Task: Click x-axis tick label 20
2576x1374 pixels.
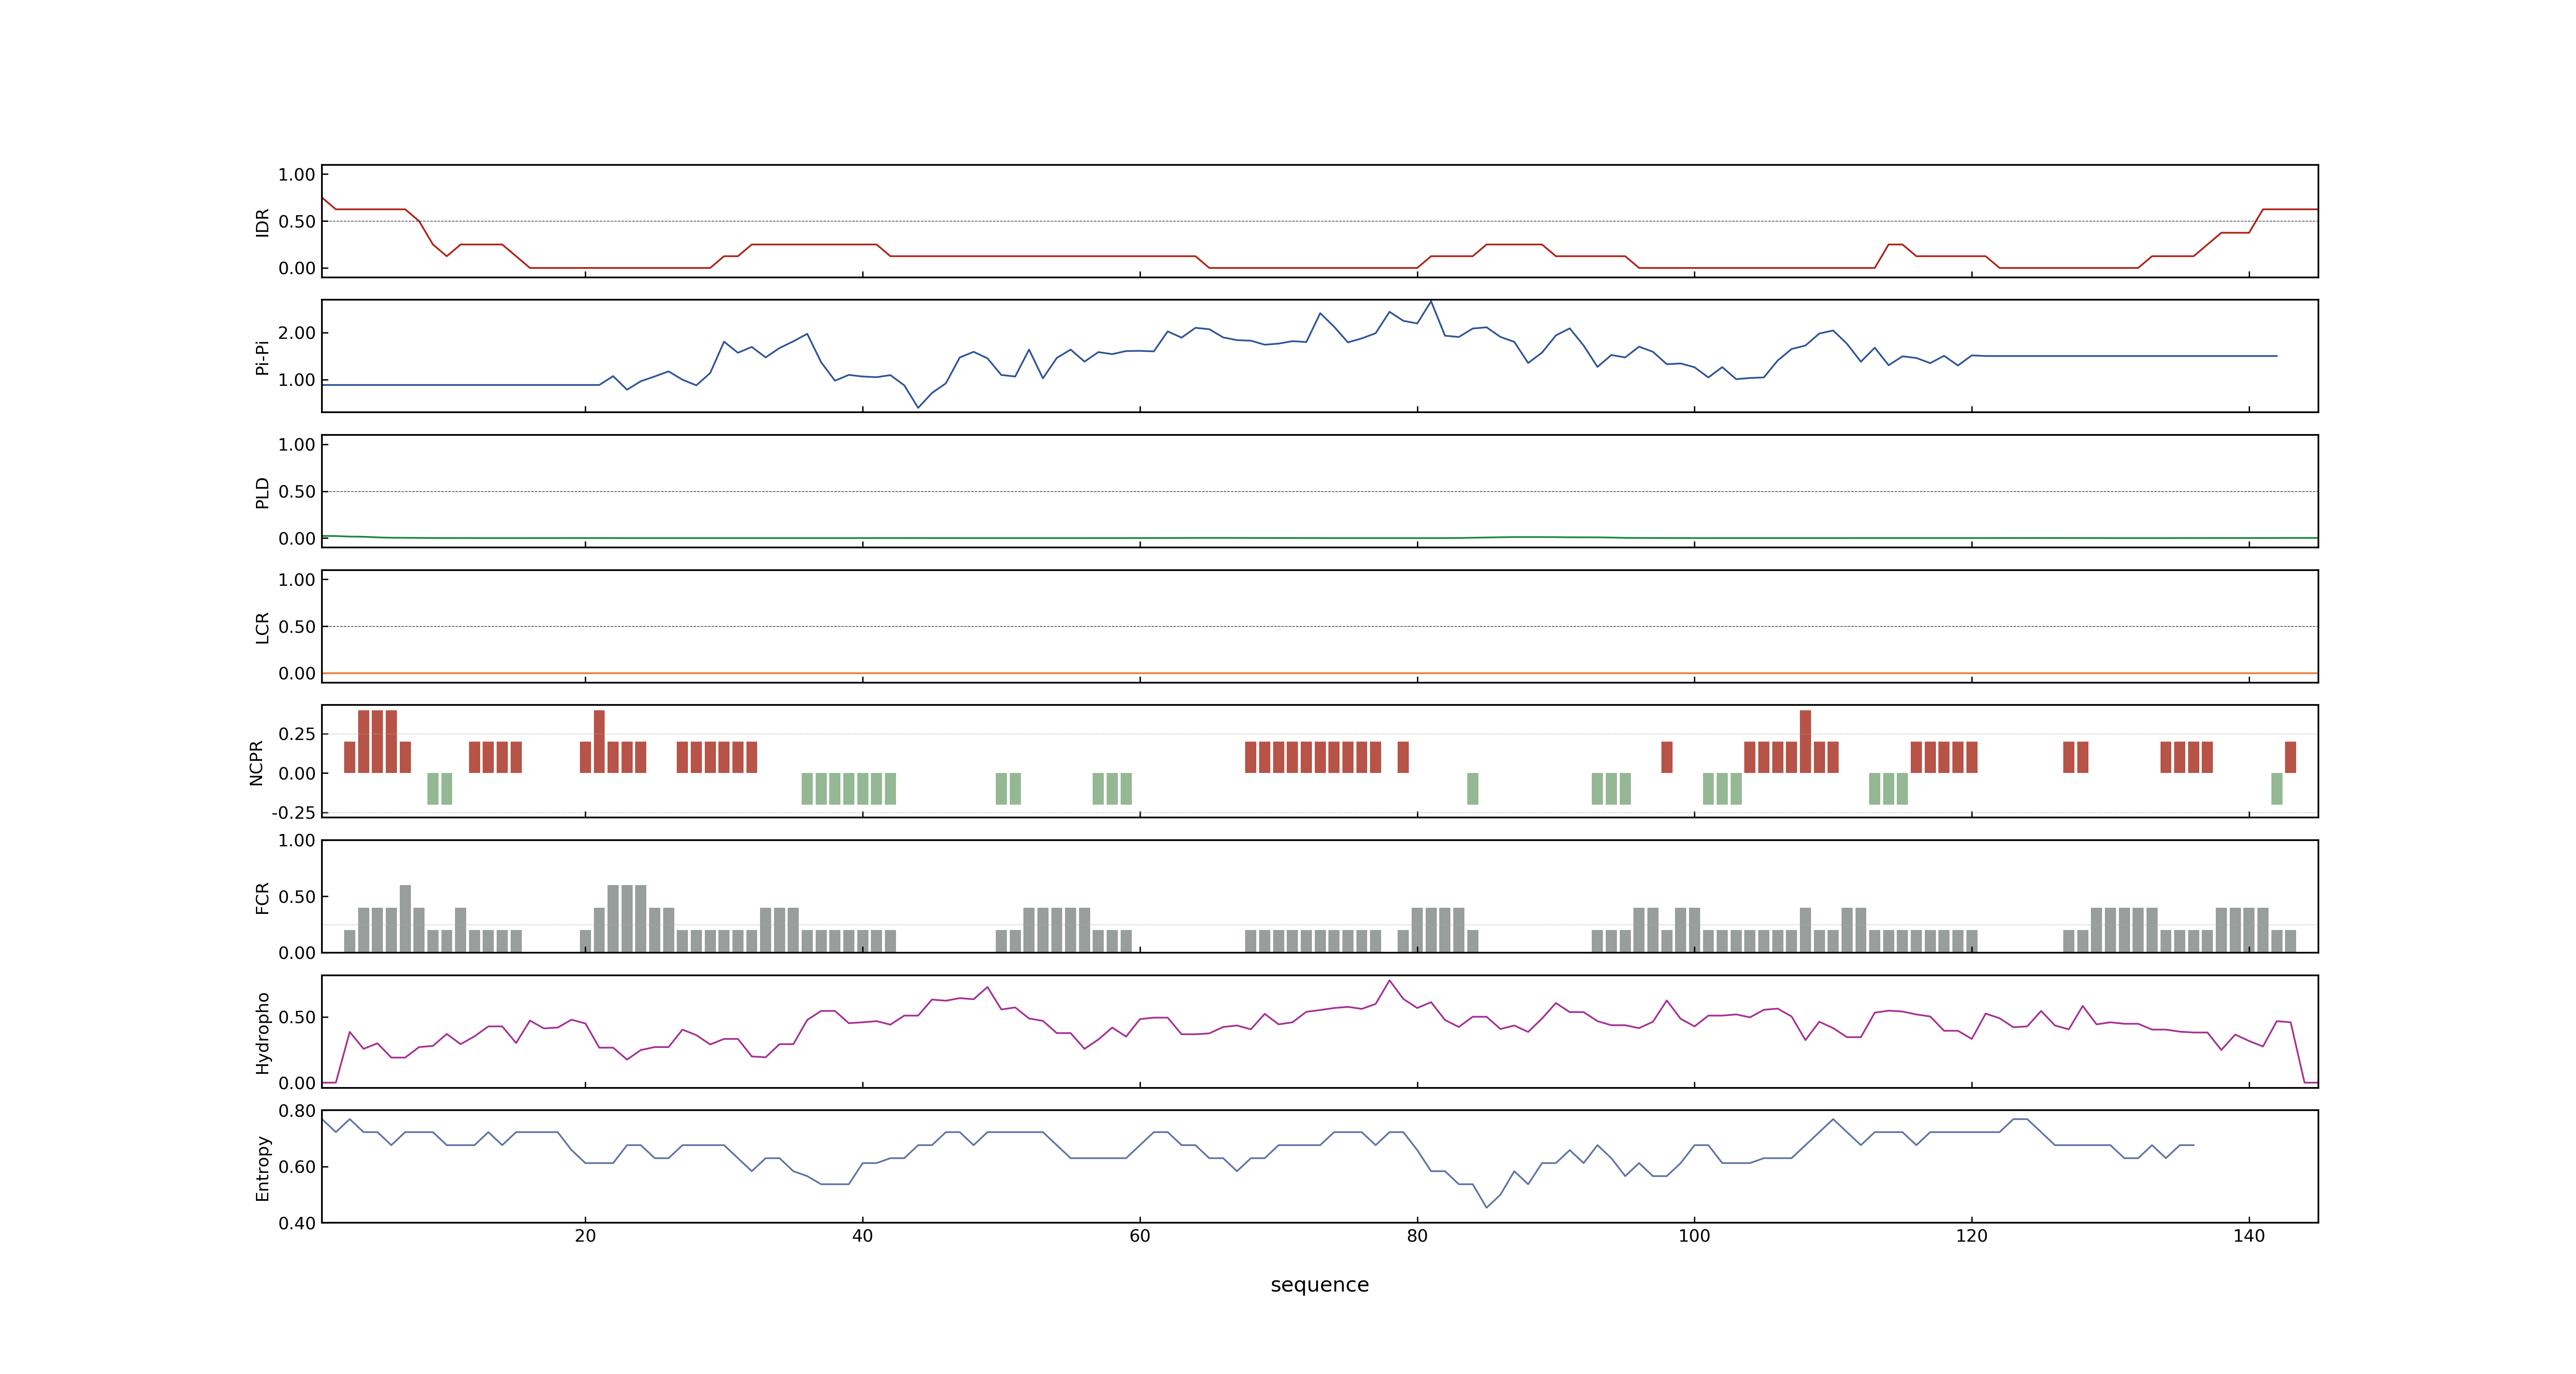Action: tap(585, 1236)
